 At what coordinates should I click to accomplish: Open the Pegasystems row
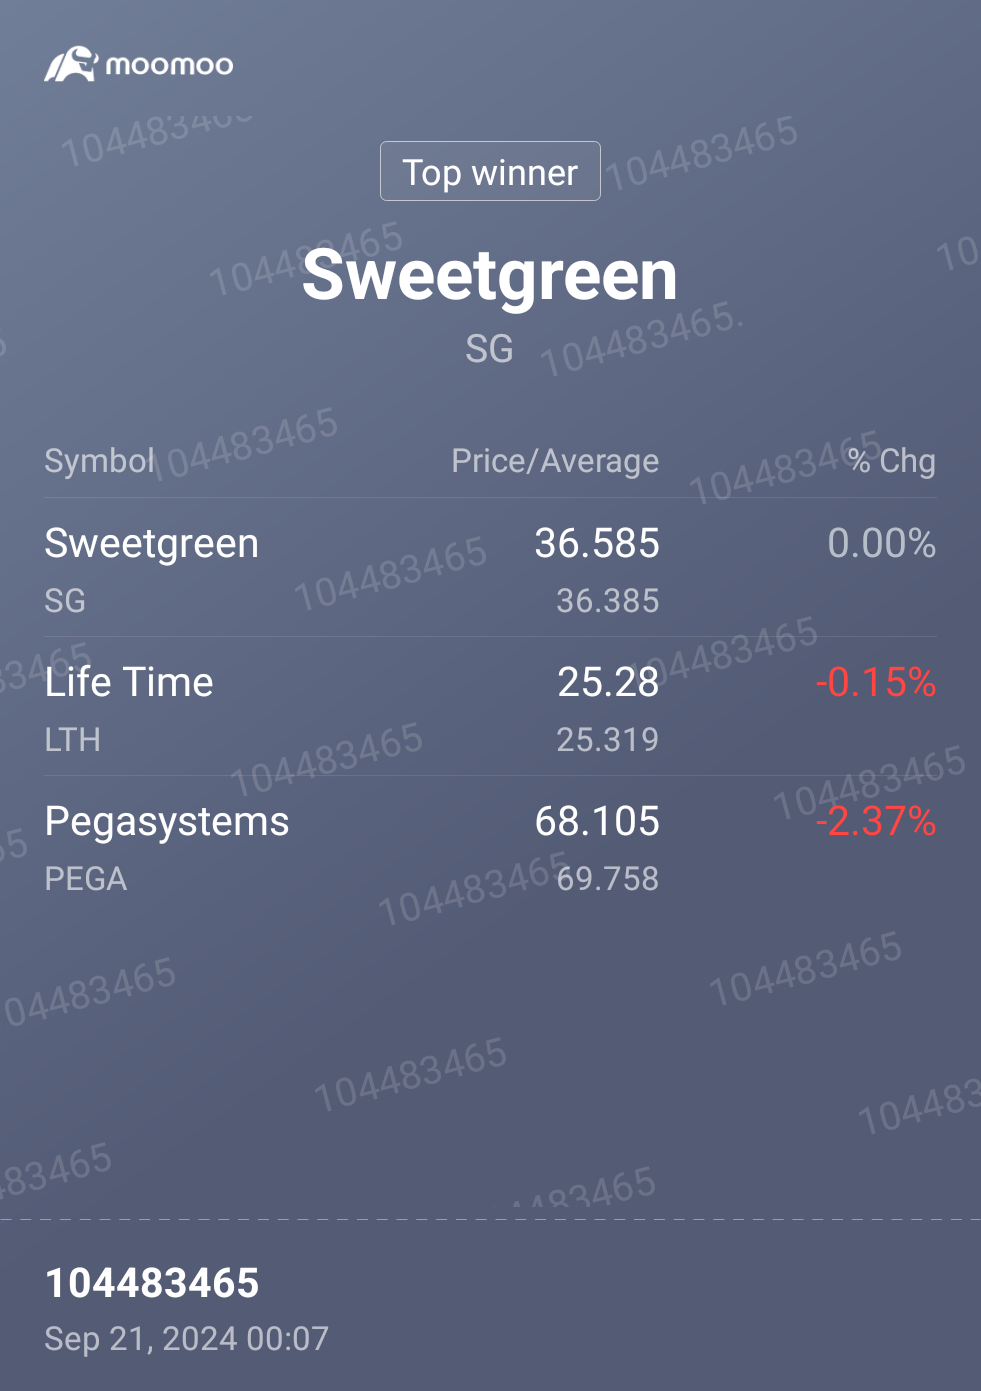tap(490, 846)
